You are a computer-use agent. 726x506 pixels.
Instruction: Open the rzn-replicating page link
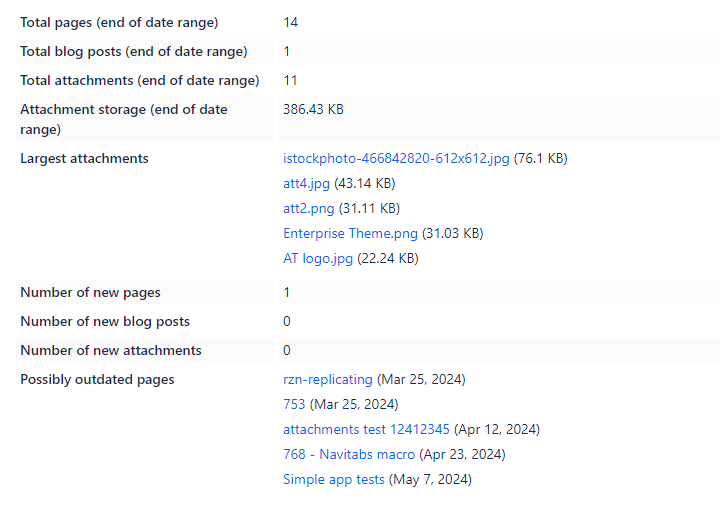[x=327, y=379]
